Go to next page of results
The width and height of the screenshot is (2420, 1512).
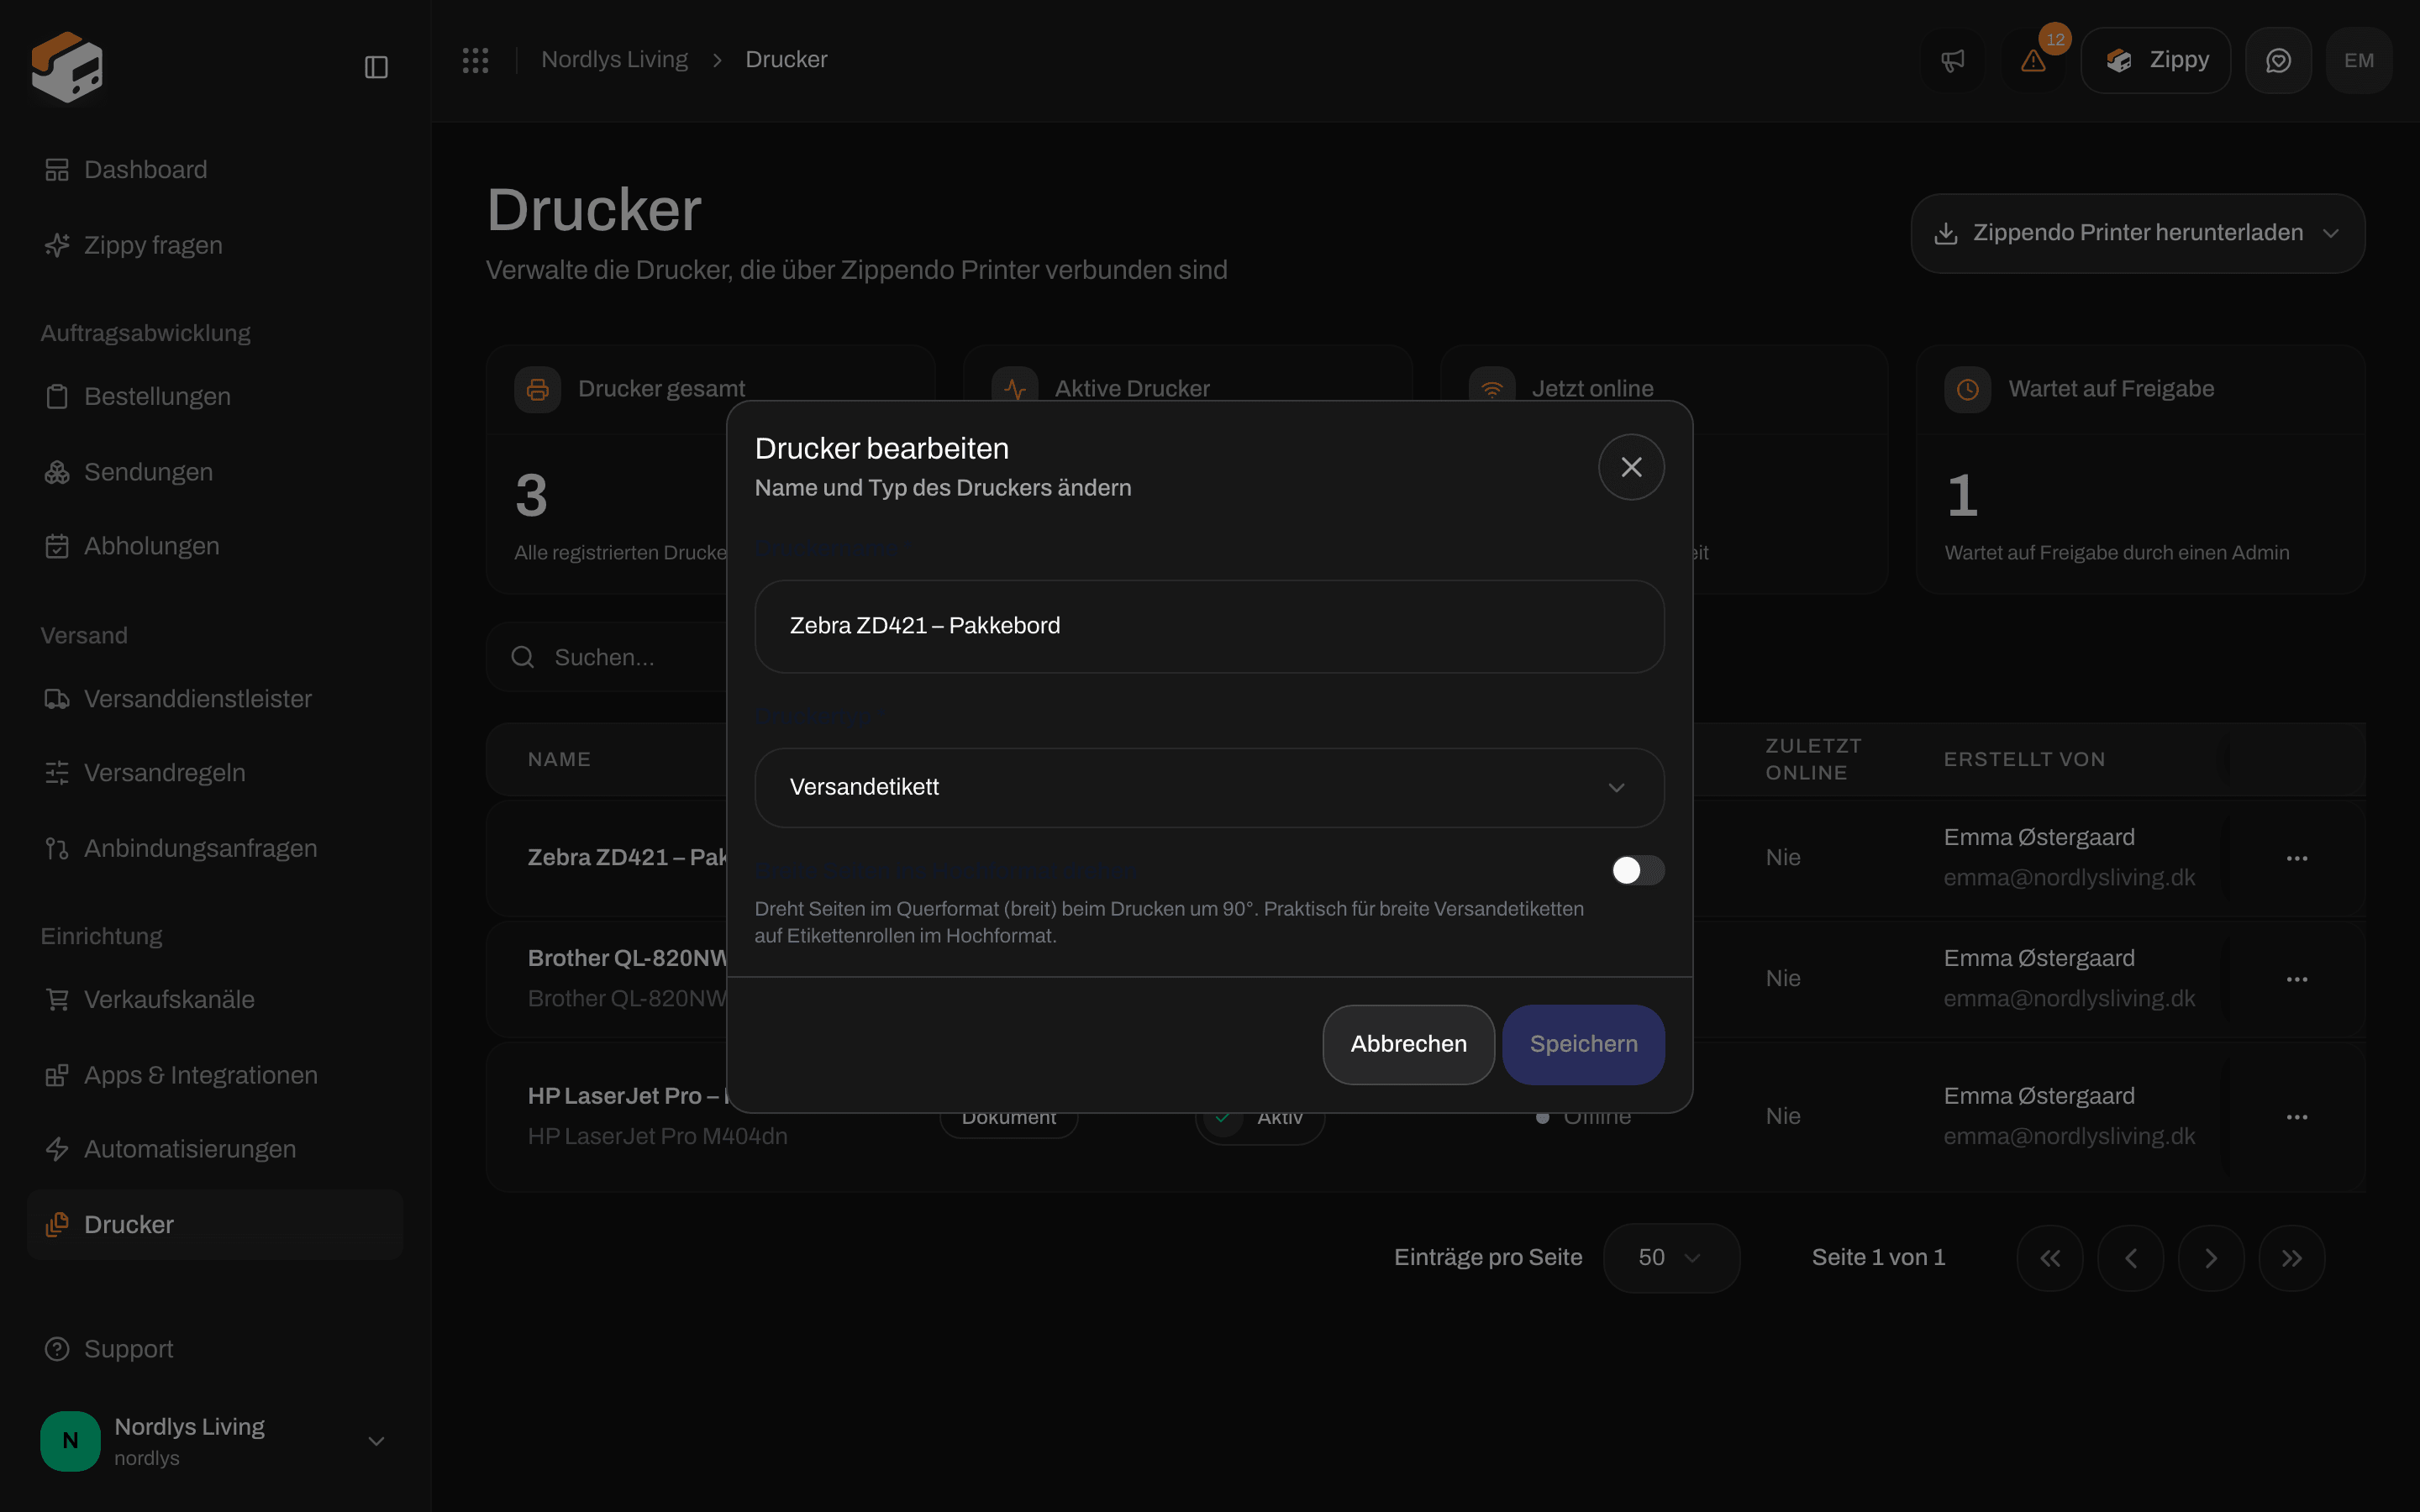pyautogui.click(x=2210, y=1258)
